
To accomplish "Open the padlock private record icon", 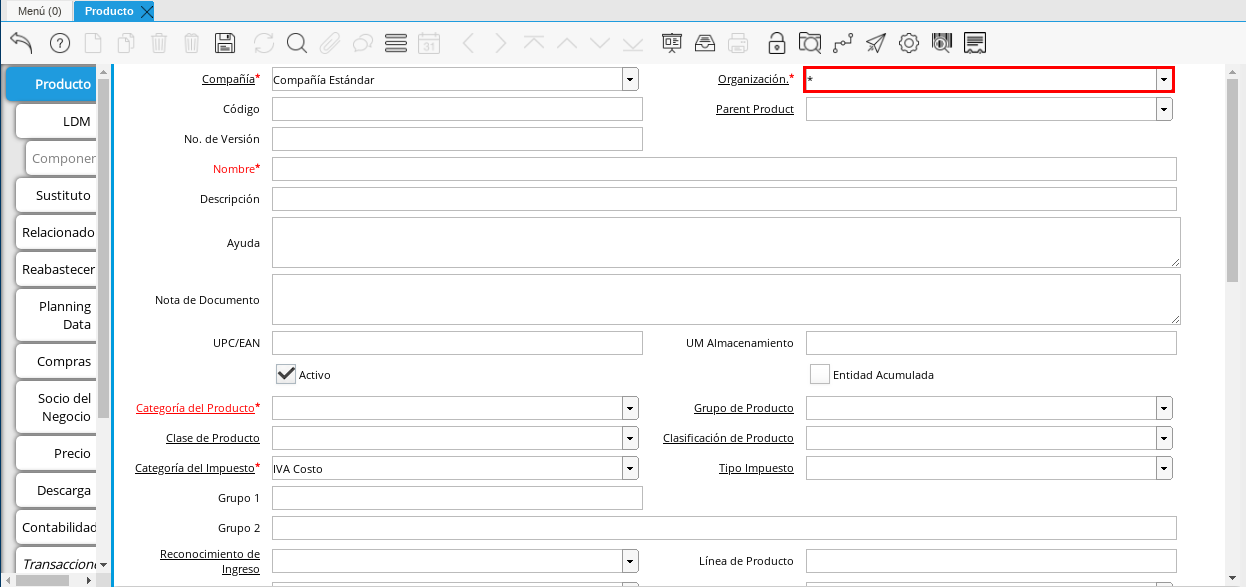I will [x=776, y=43].
